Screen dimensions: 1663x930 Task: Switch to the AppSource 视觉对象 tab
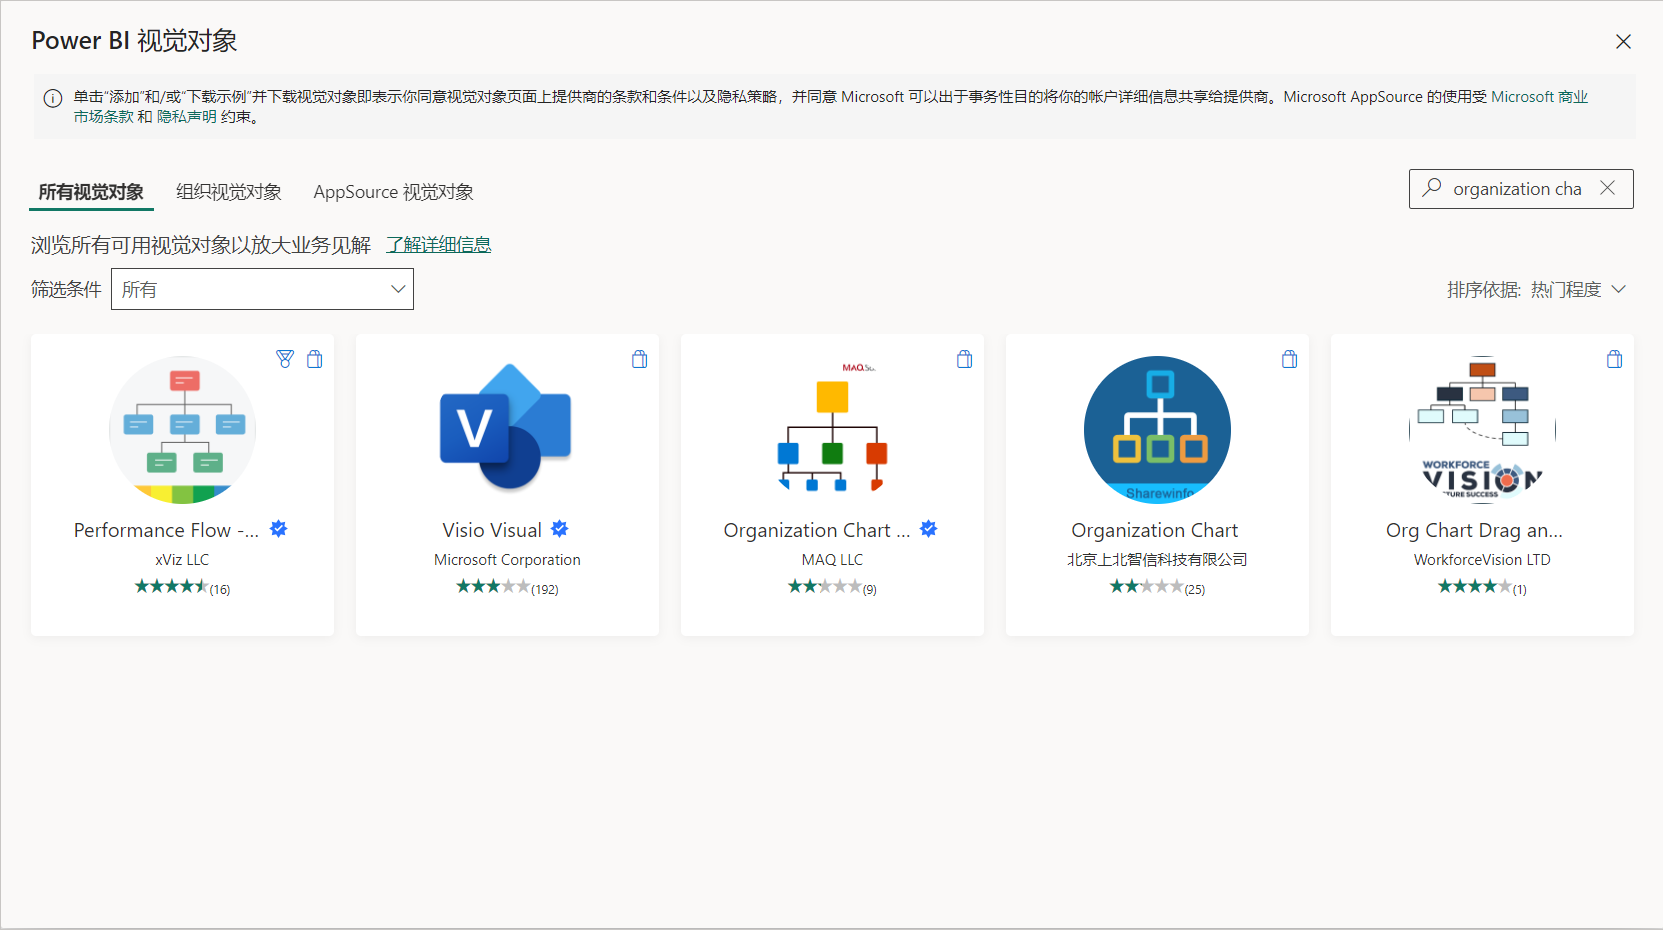[x=393, y=192]
